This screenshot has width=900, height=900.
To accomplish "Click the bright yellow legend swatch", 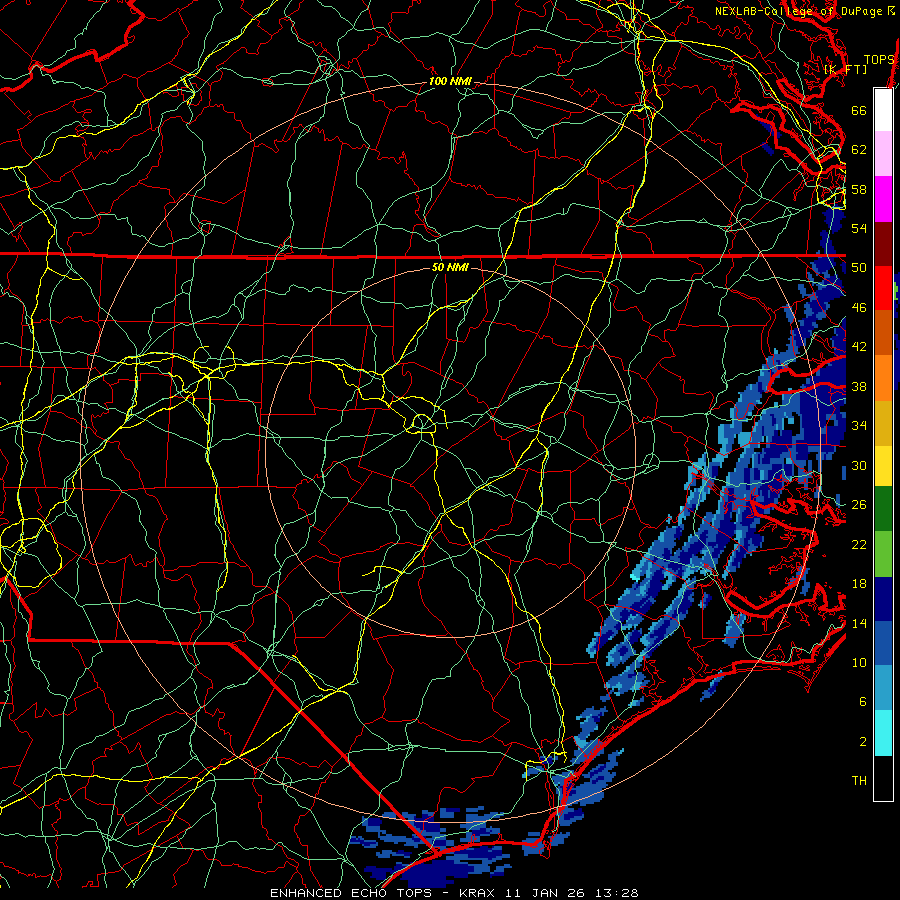I will (x=883, y=465).
